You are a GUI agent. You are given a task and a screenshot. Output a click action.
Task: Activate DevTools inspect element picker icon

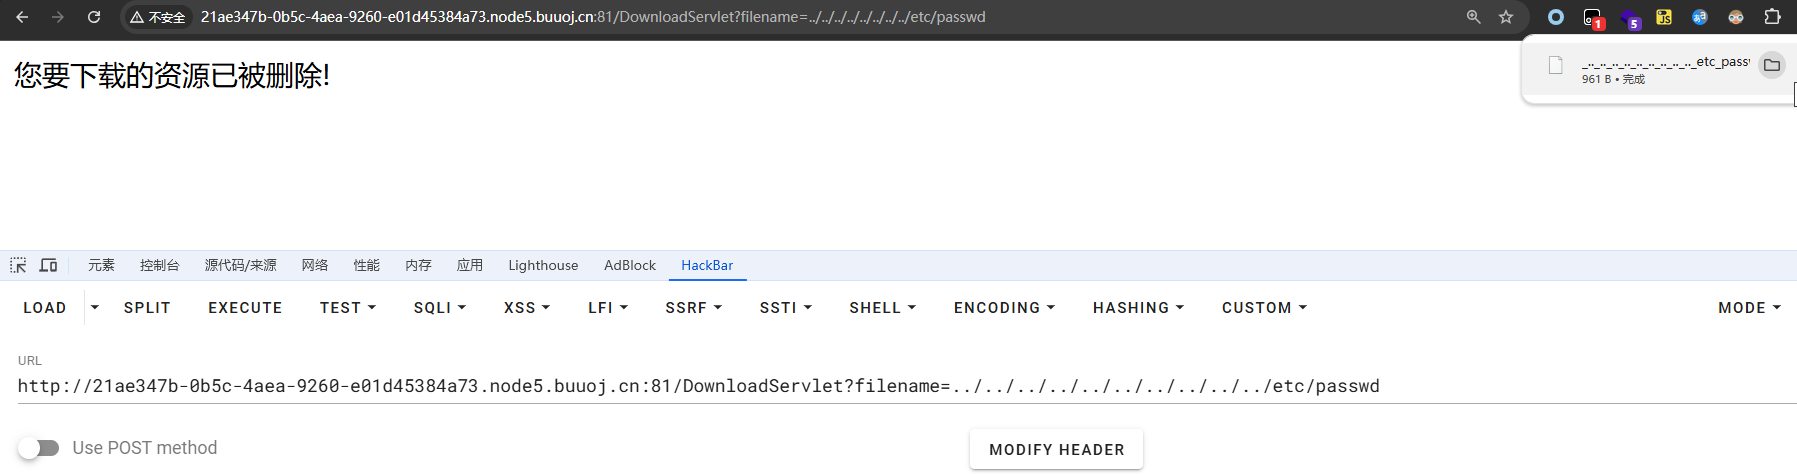pyautogui.click(x=18, y=265)
